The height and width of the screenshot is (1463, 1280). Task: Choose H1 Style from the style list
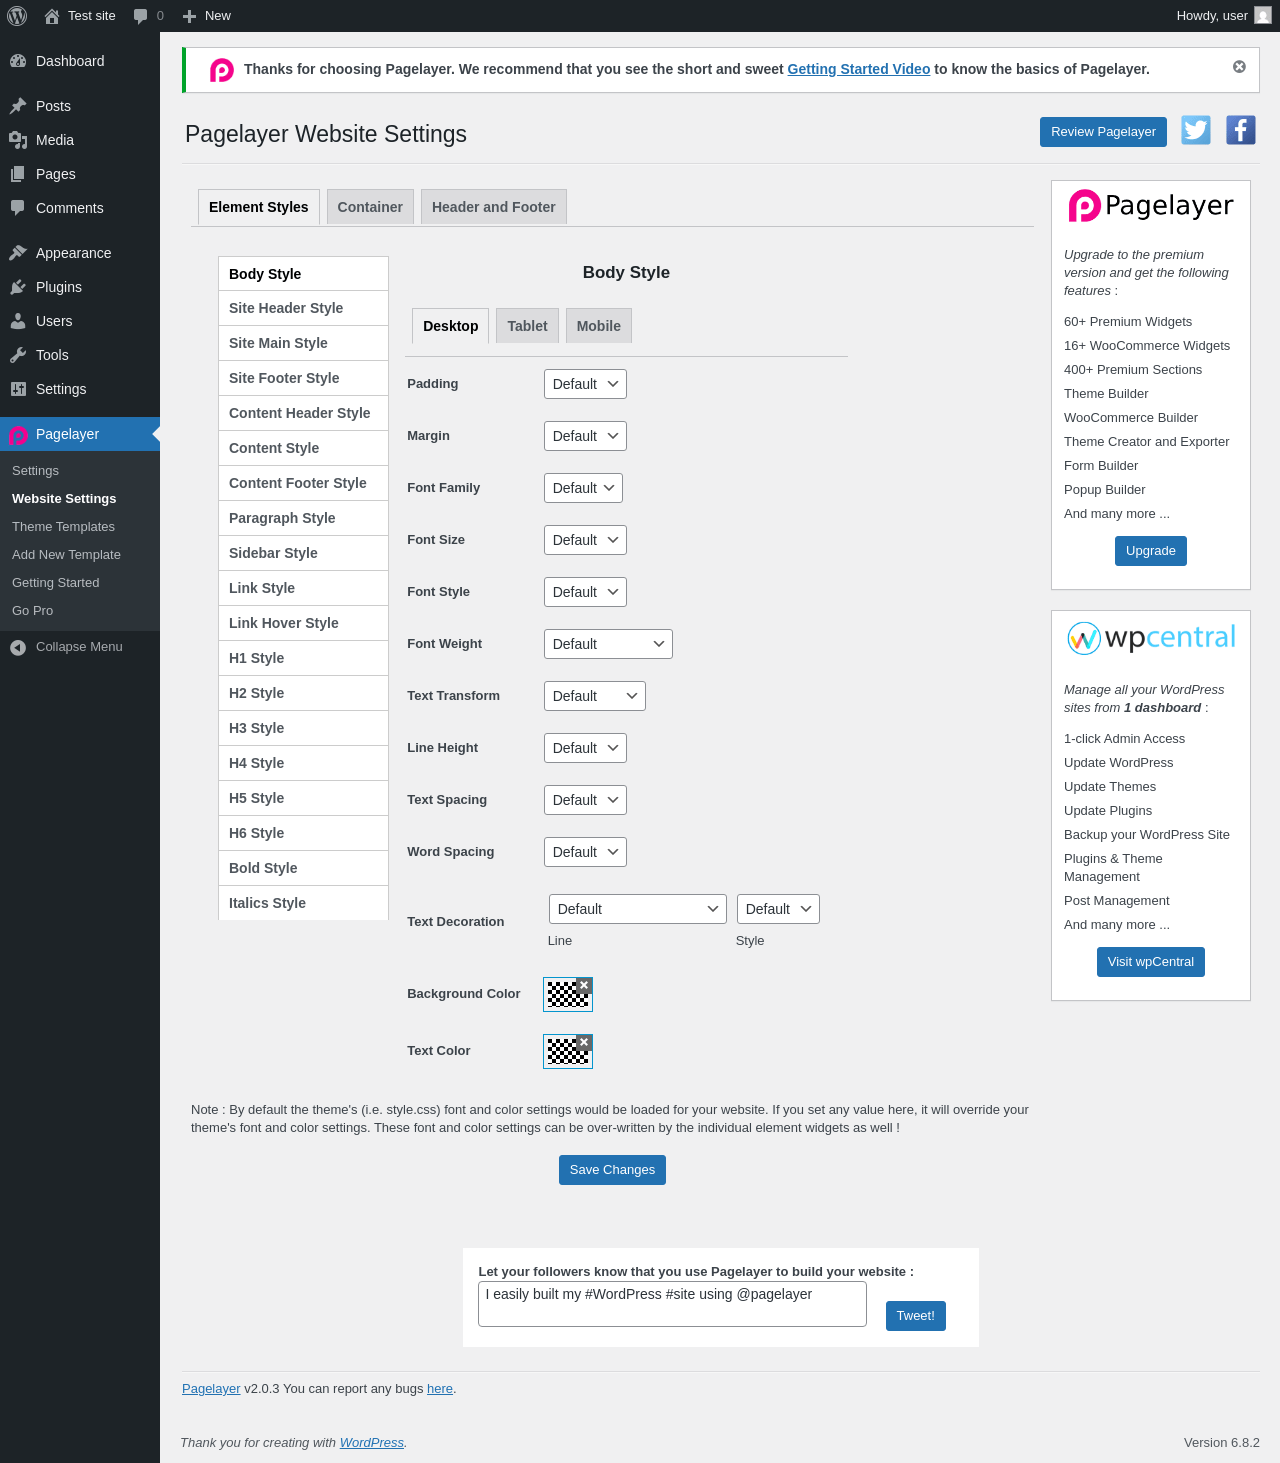(303, 658)
